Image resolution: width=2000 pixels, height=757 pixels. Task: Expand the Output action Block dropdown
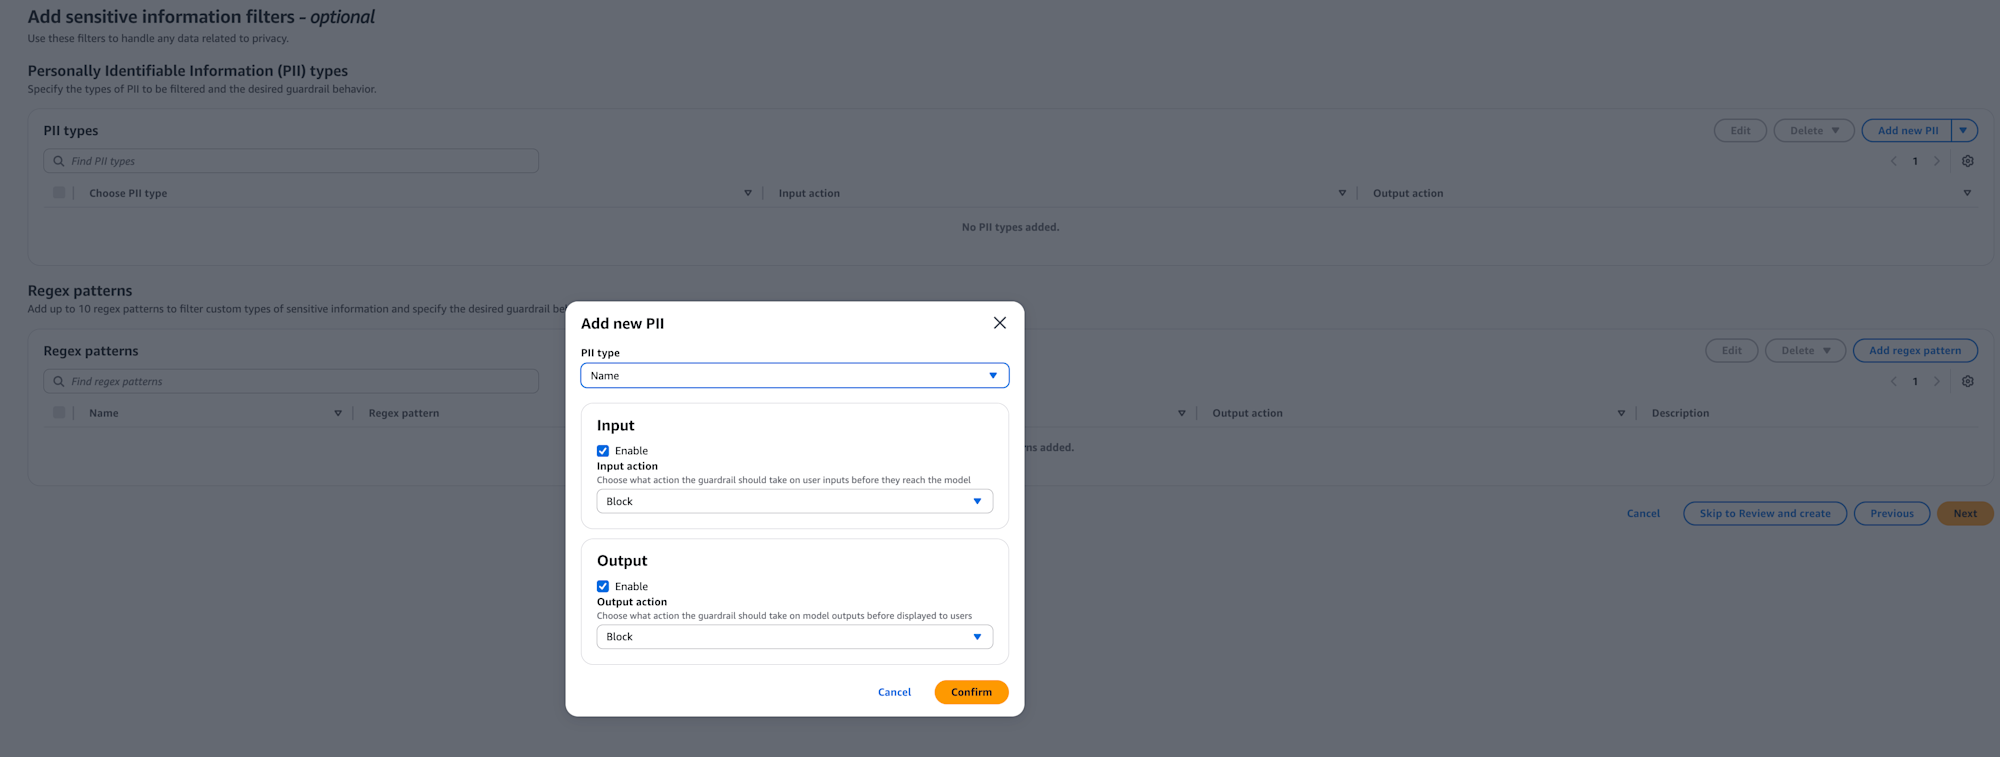pos(794,637)
